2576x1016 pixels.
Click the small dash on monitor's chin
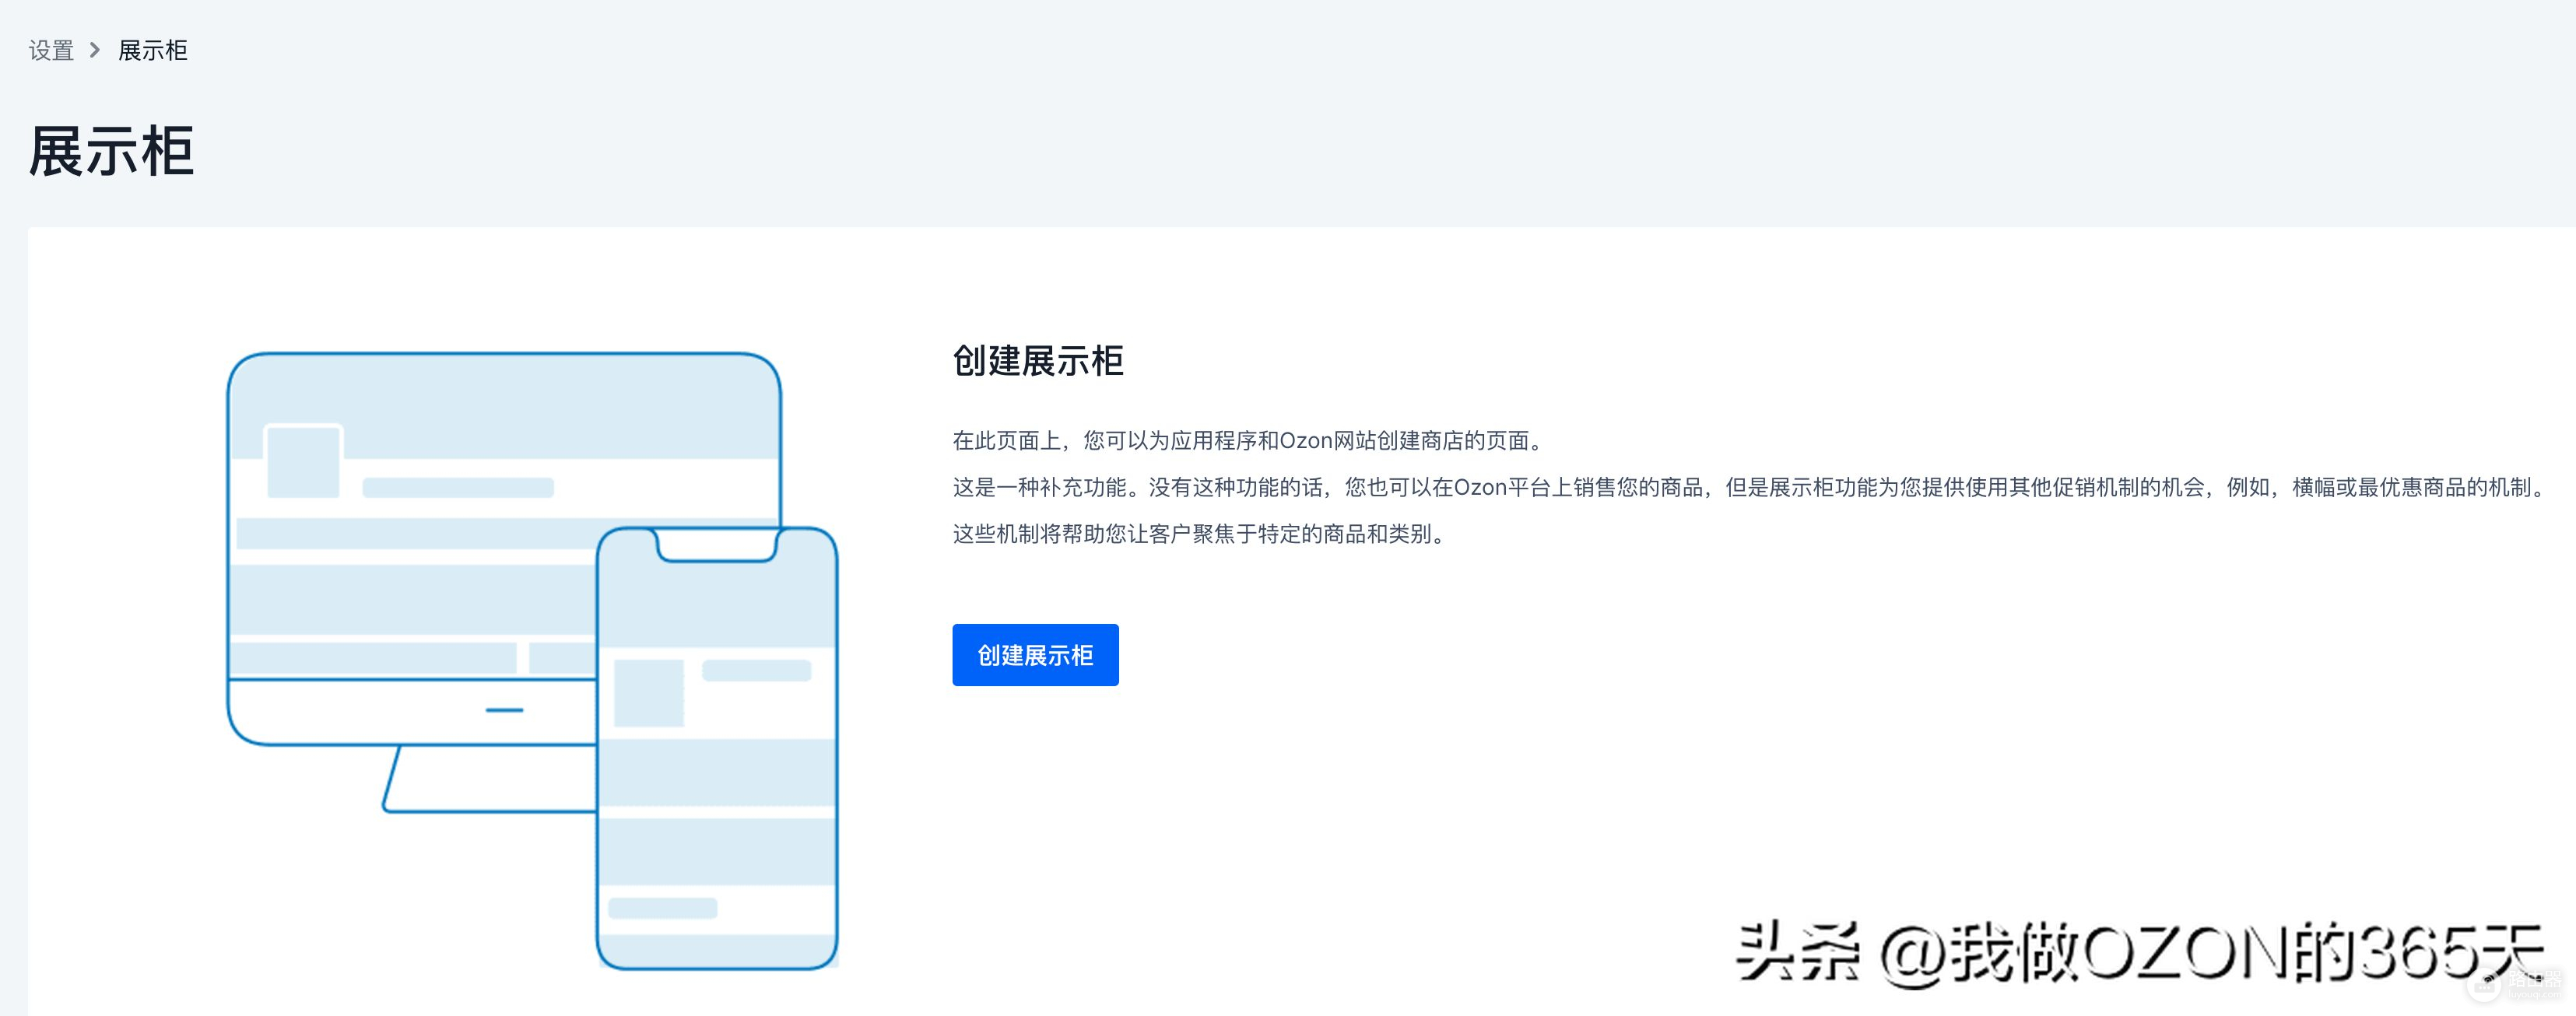(504, 710)
